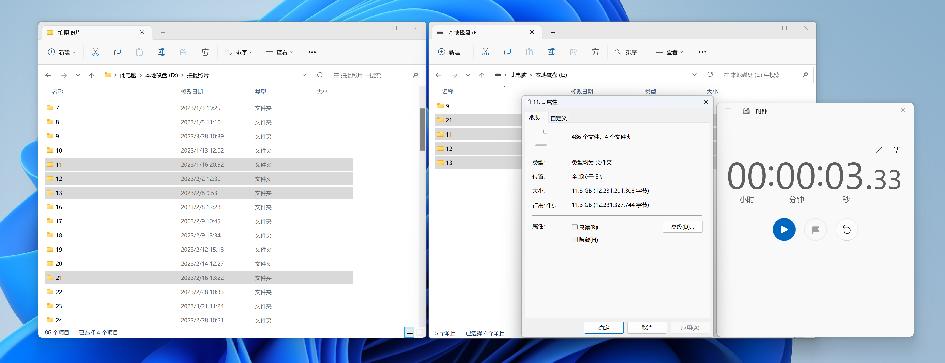This screenshot has width=945, height=363.
Task: Select folder 20 in left Explorer
Action: pyautogui.click(x=199, y=264)
